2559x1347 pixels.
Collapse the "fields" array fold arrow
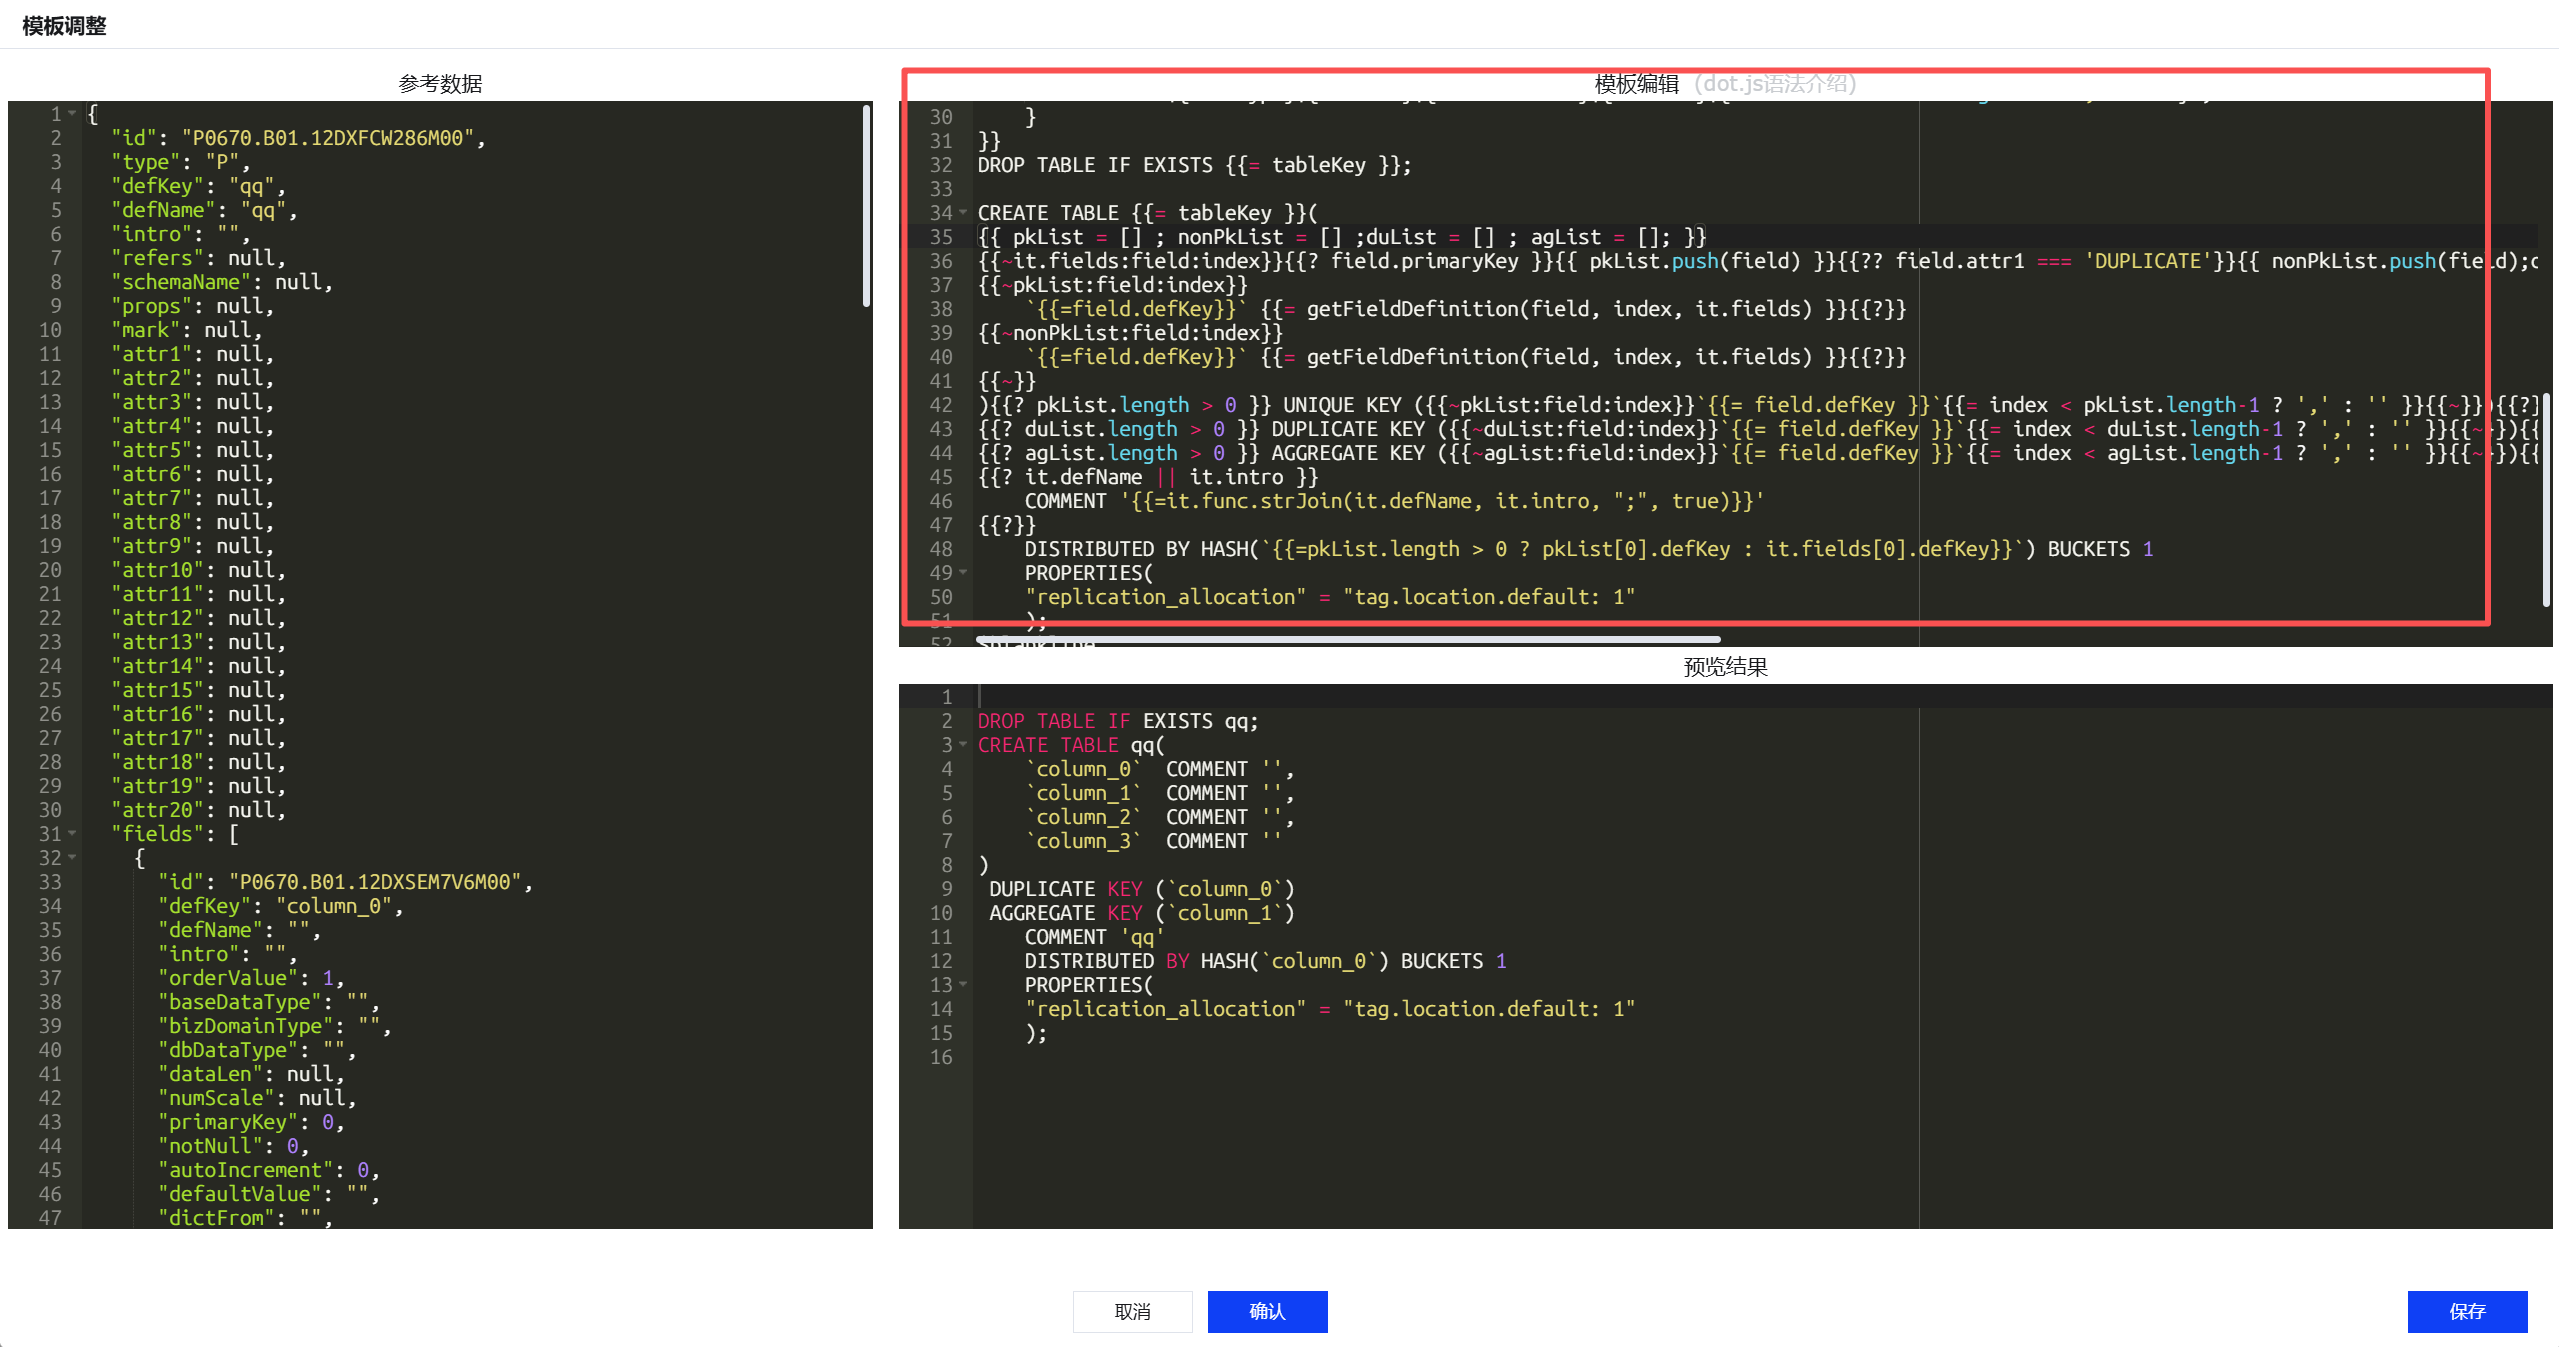72,834
